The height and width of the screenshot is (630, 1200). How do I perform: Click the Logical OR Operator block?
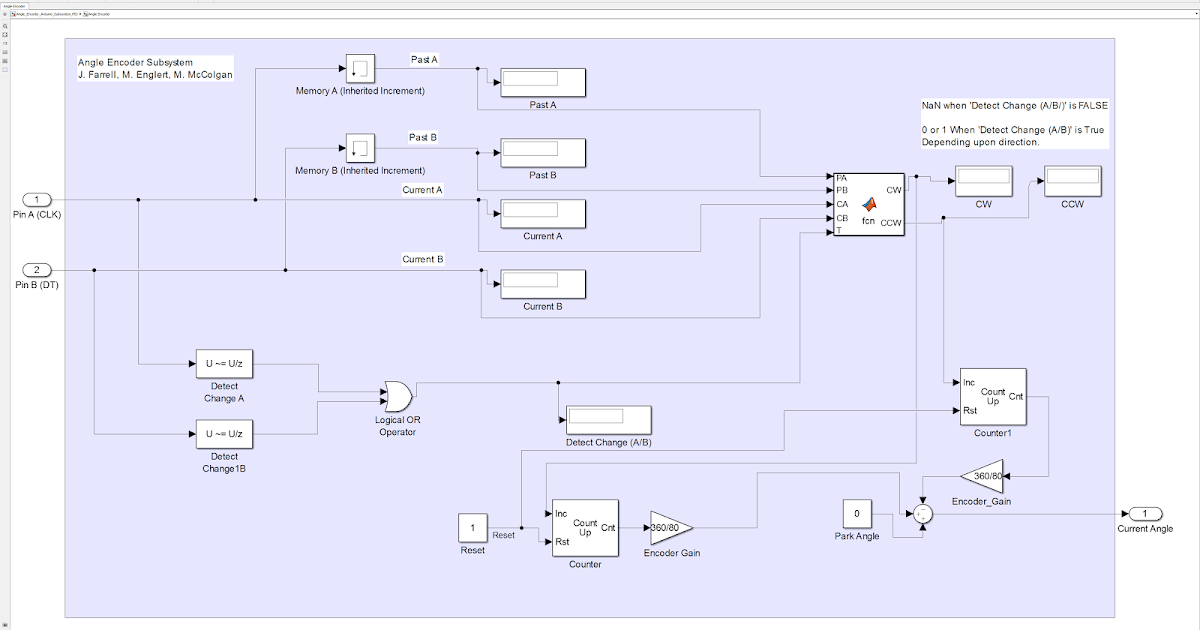396,398
